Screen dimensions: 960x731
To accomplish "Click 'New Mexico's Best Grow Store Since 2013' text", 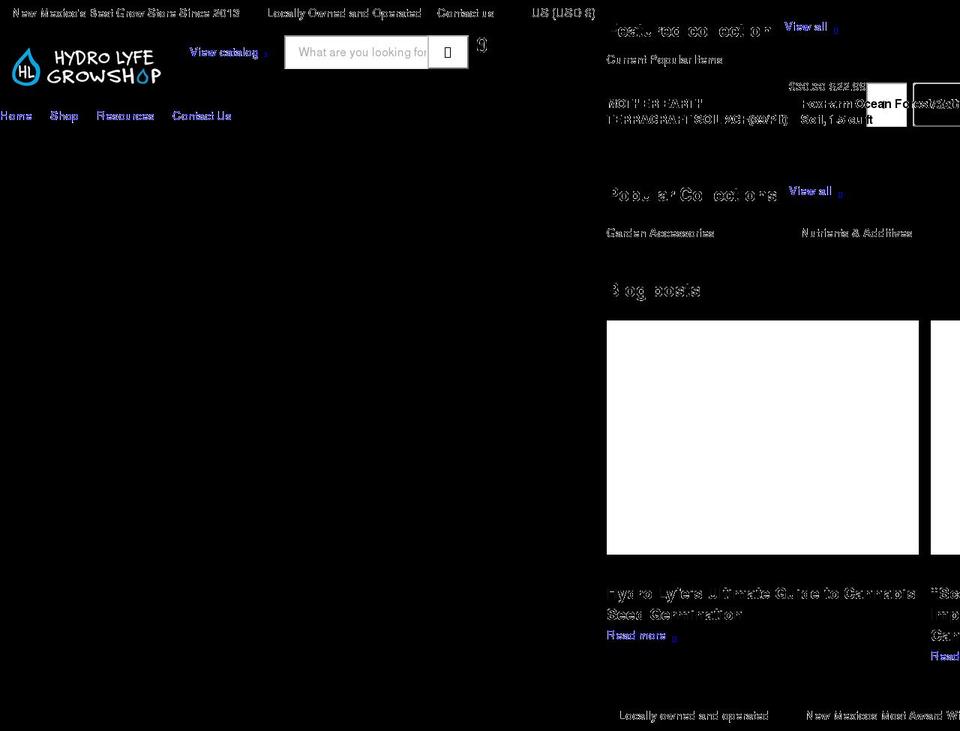I will (x=126, y=13).
